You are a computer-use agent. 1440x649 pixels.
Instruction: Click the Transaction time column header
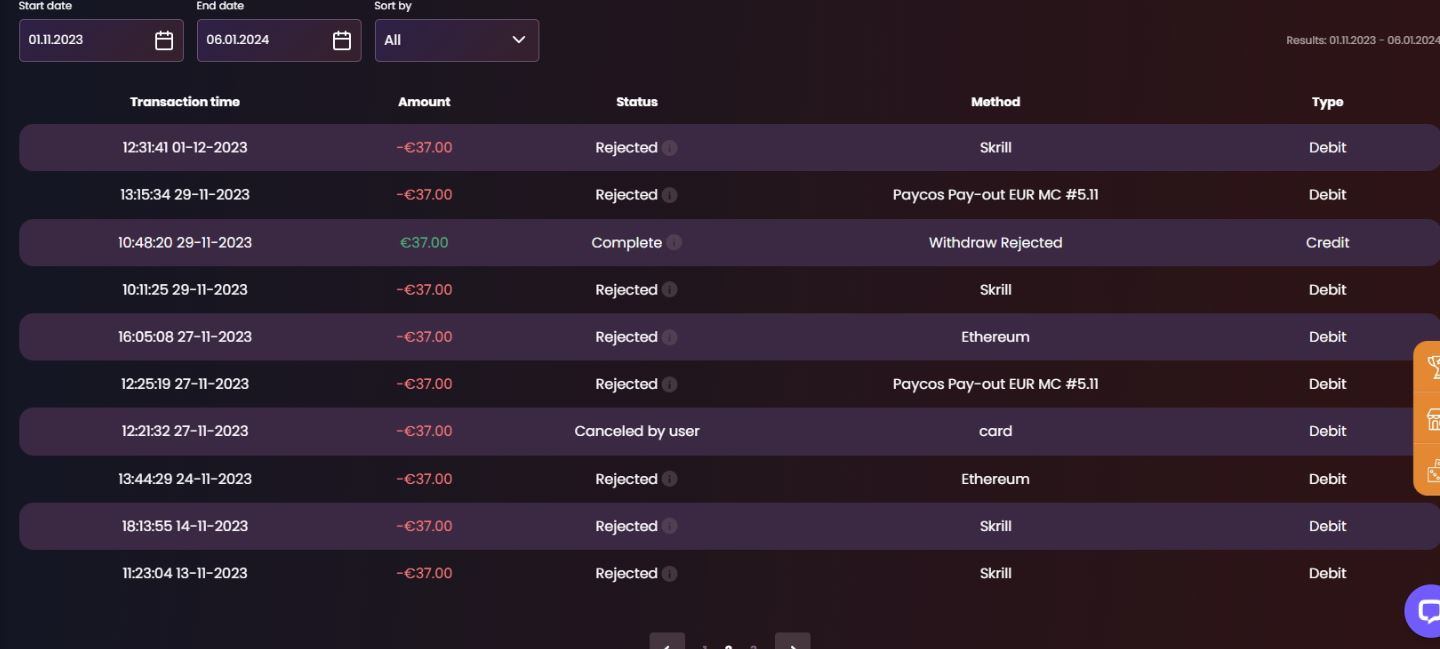point(185,102)
